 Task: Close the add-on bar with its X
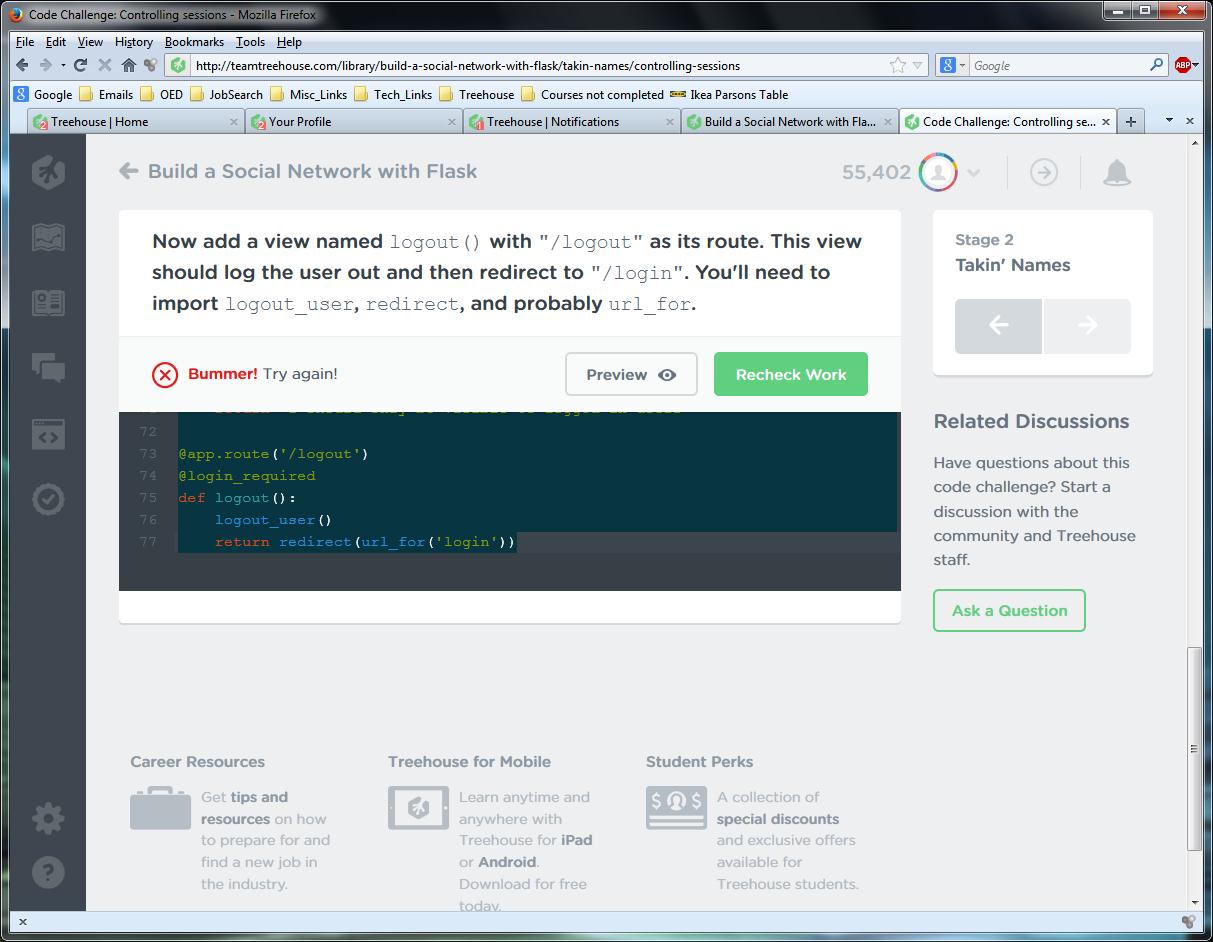pos(23,922)
